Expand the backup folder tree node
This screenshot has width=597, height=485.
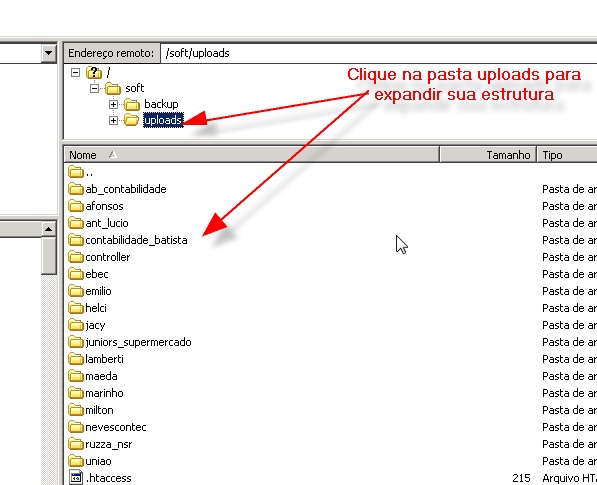pos(113,104)
